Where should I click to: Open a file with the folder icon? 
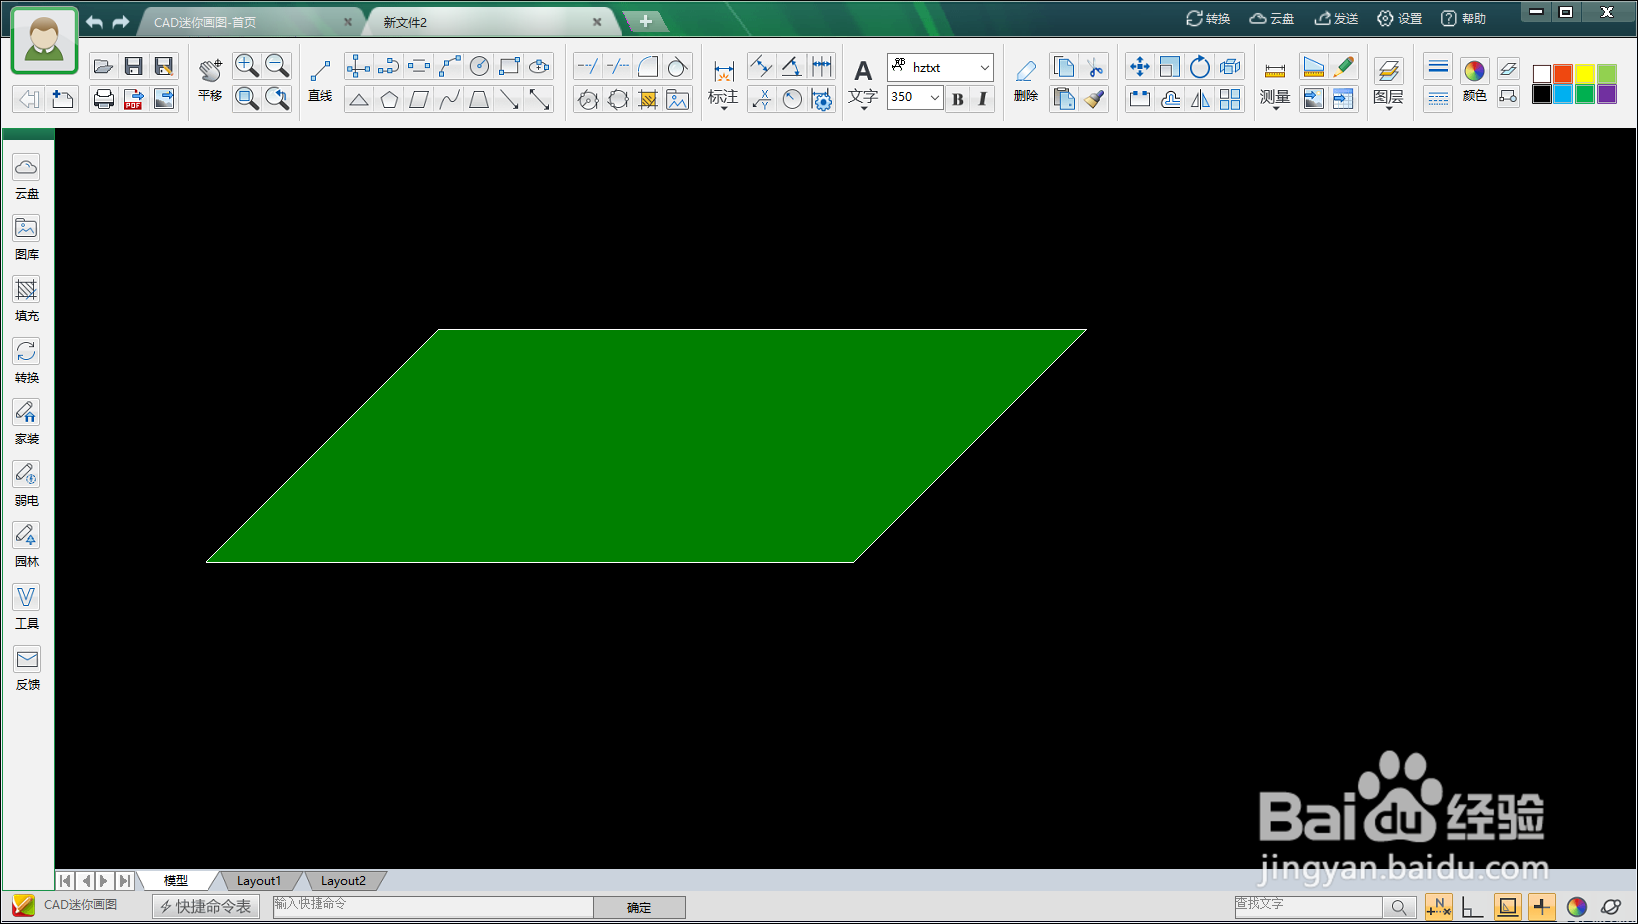[103, 67]
